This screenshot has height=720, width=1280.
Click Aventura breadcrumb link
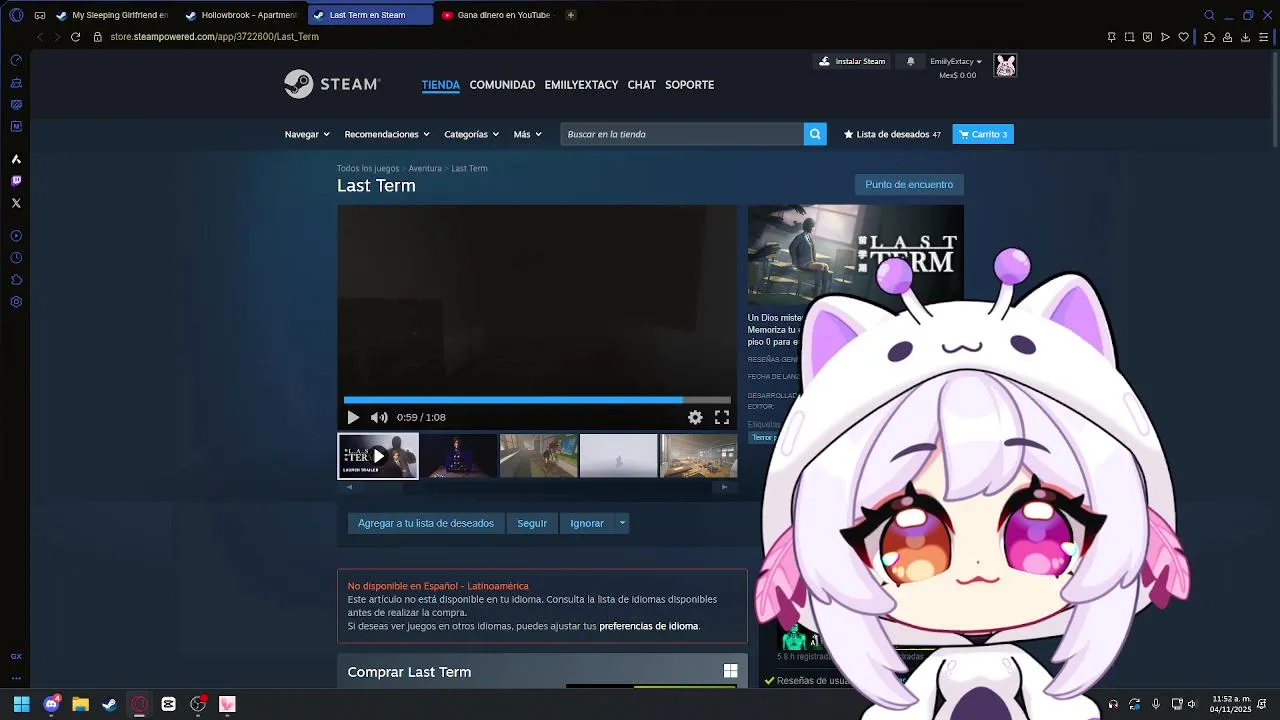tap(425, 168)
